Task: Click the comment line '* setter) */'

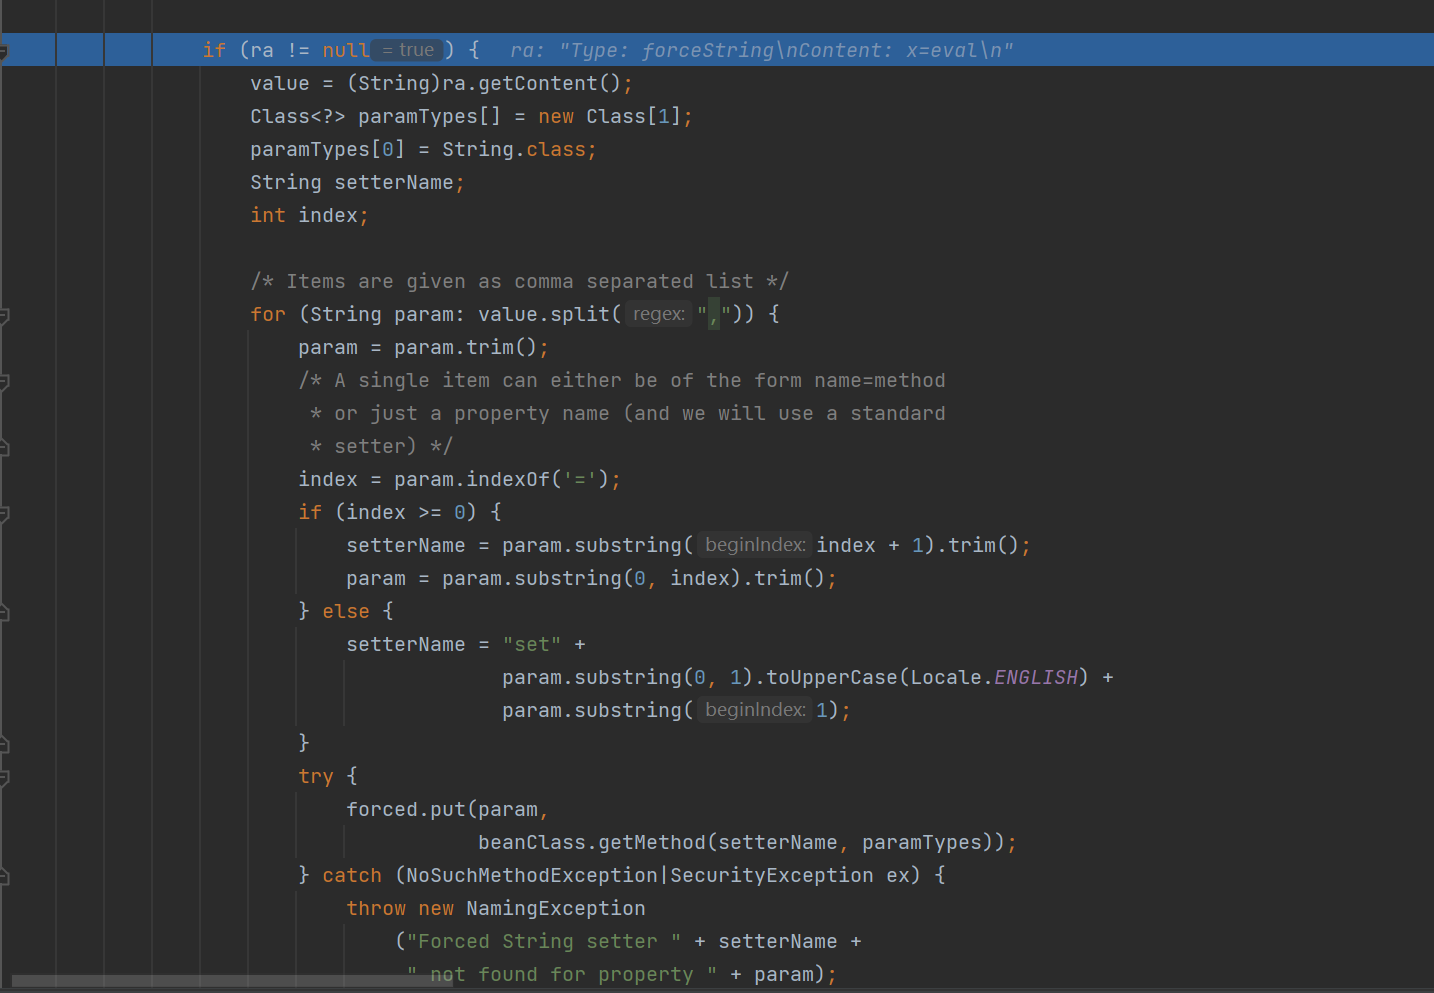Action: click(381, 446)
